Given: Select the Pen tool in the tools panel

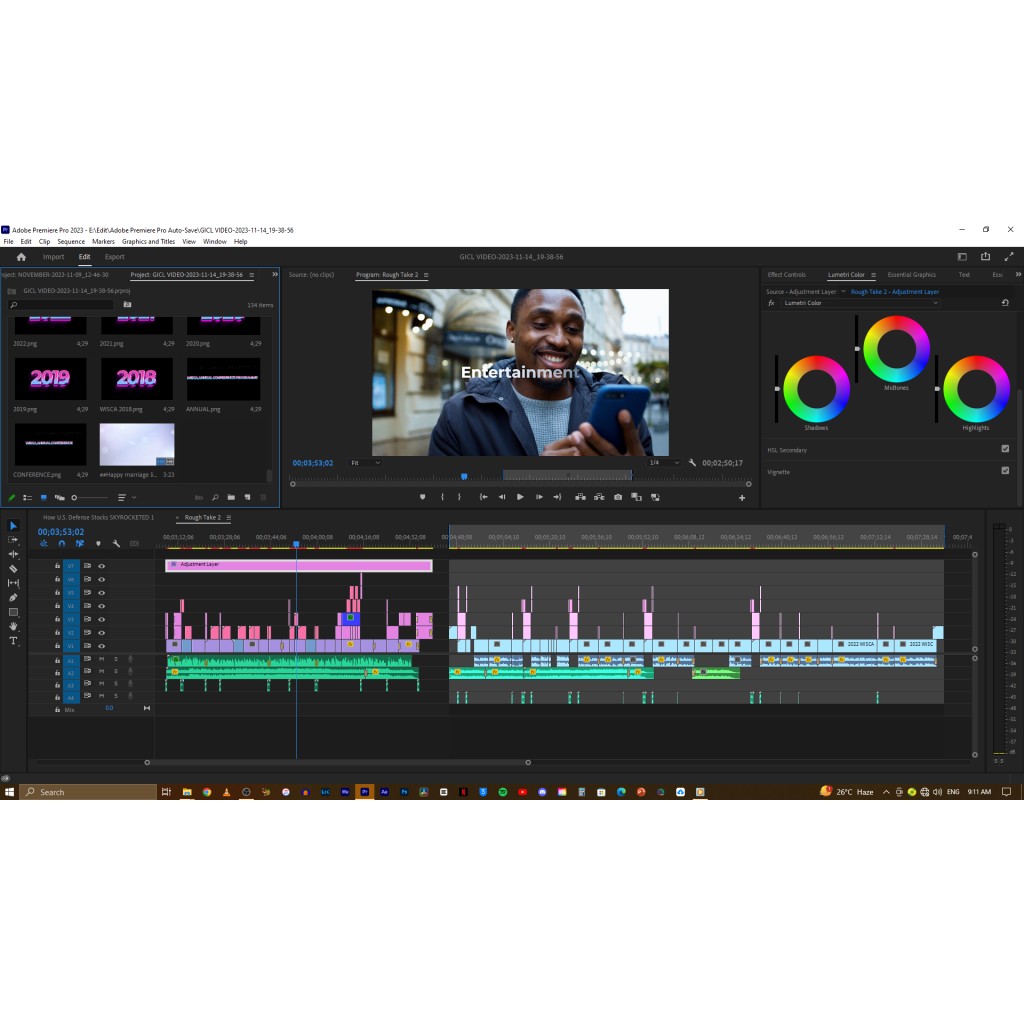Looking at the screenshot, I should pos(14,596).
